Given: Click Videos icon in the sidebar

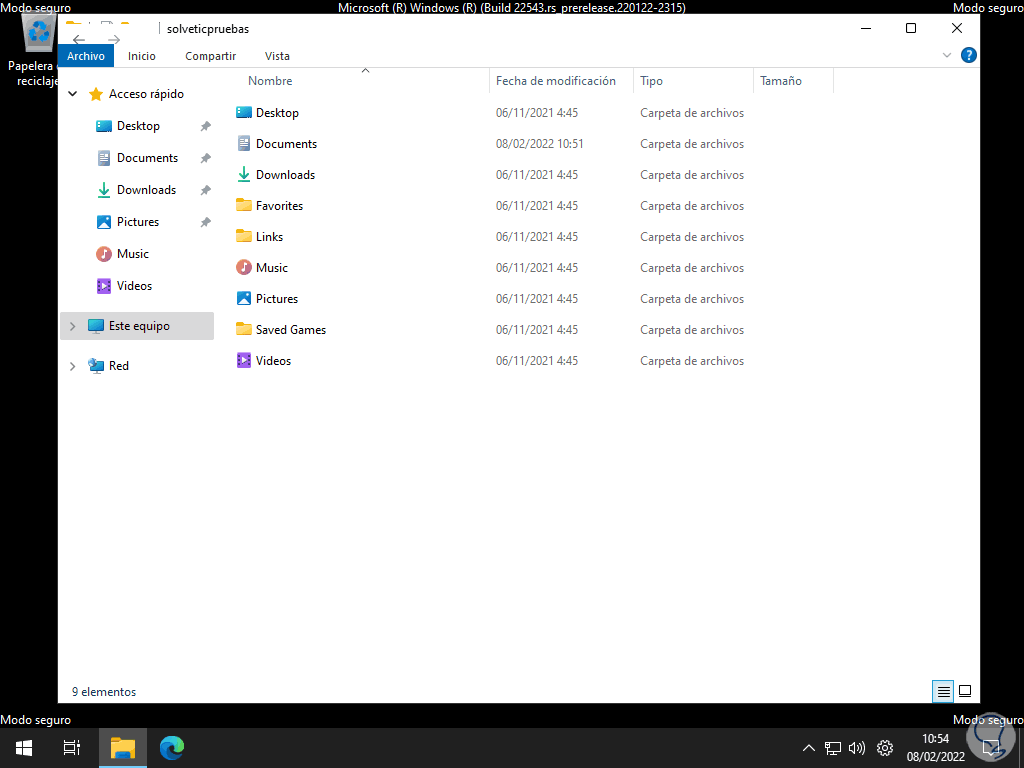Looking at the screenshot, I should (x=104, y=286).
